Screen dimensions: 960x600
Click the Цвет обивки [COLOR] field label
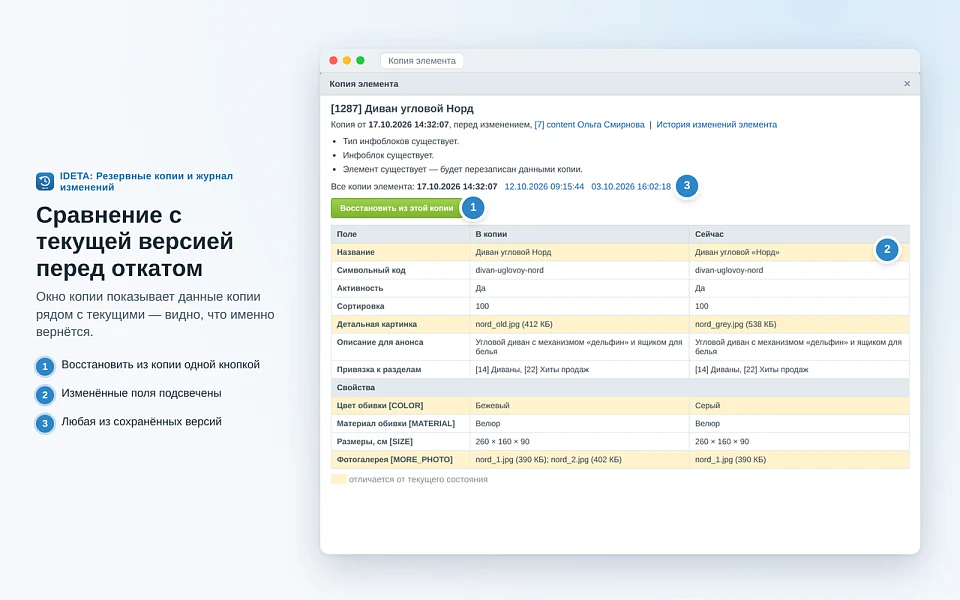[x=380, y=405]
